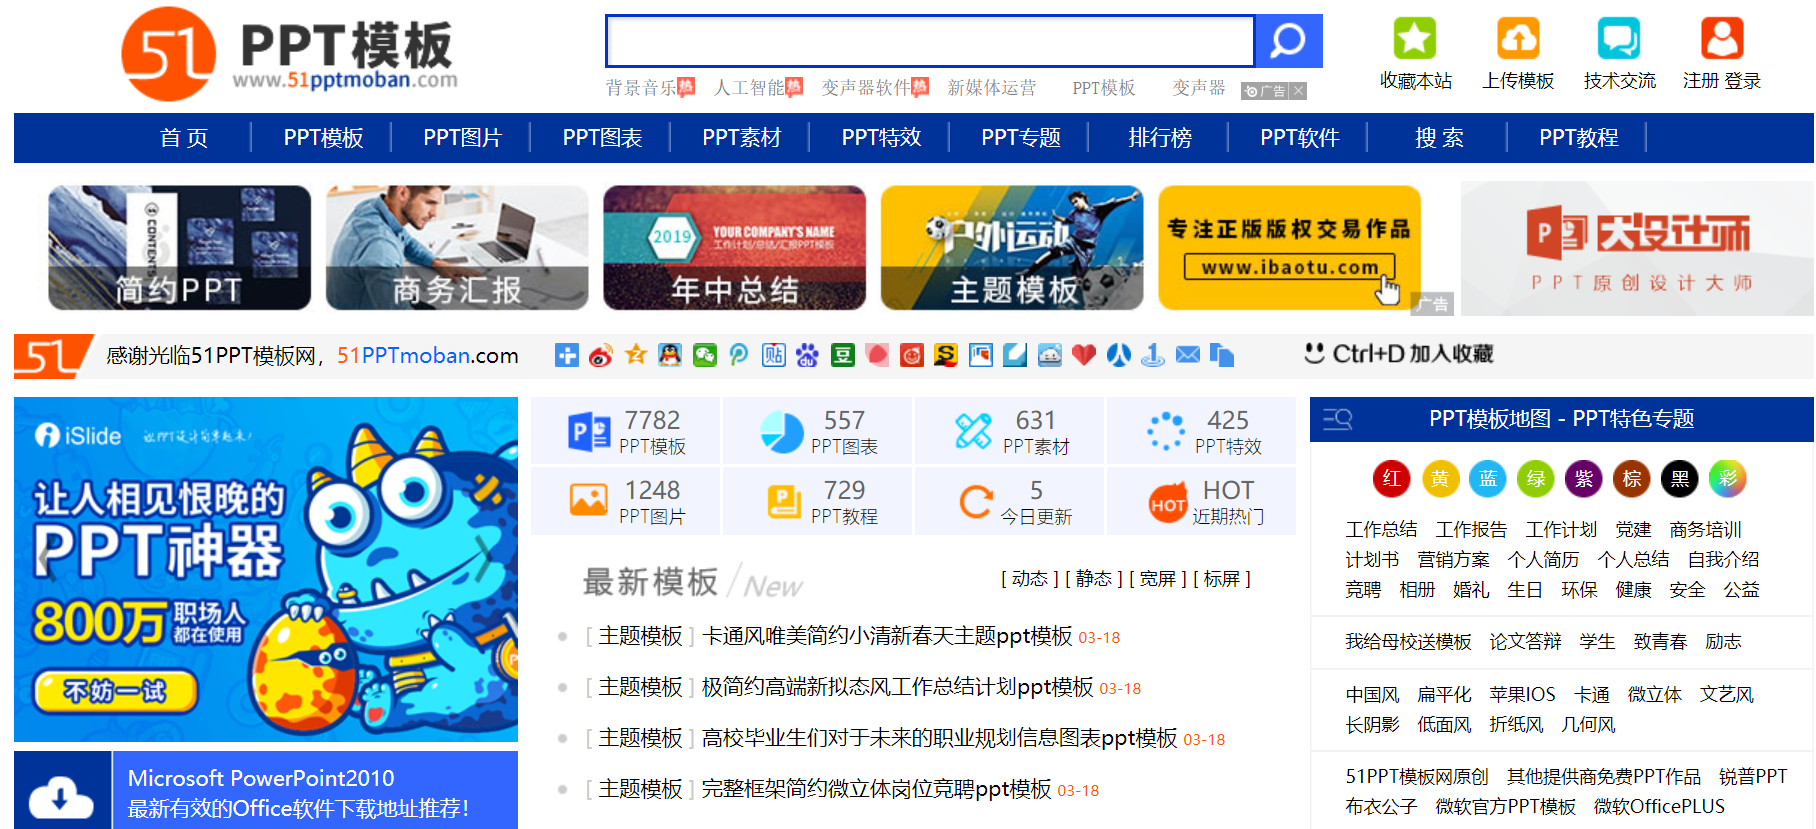Image resolution: width=1816 pixels, height=829 pixels.
Task: Open the PPT模板 navigation tab
Action: 323,138
